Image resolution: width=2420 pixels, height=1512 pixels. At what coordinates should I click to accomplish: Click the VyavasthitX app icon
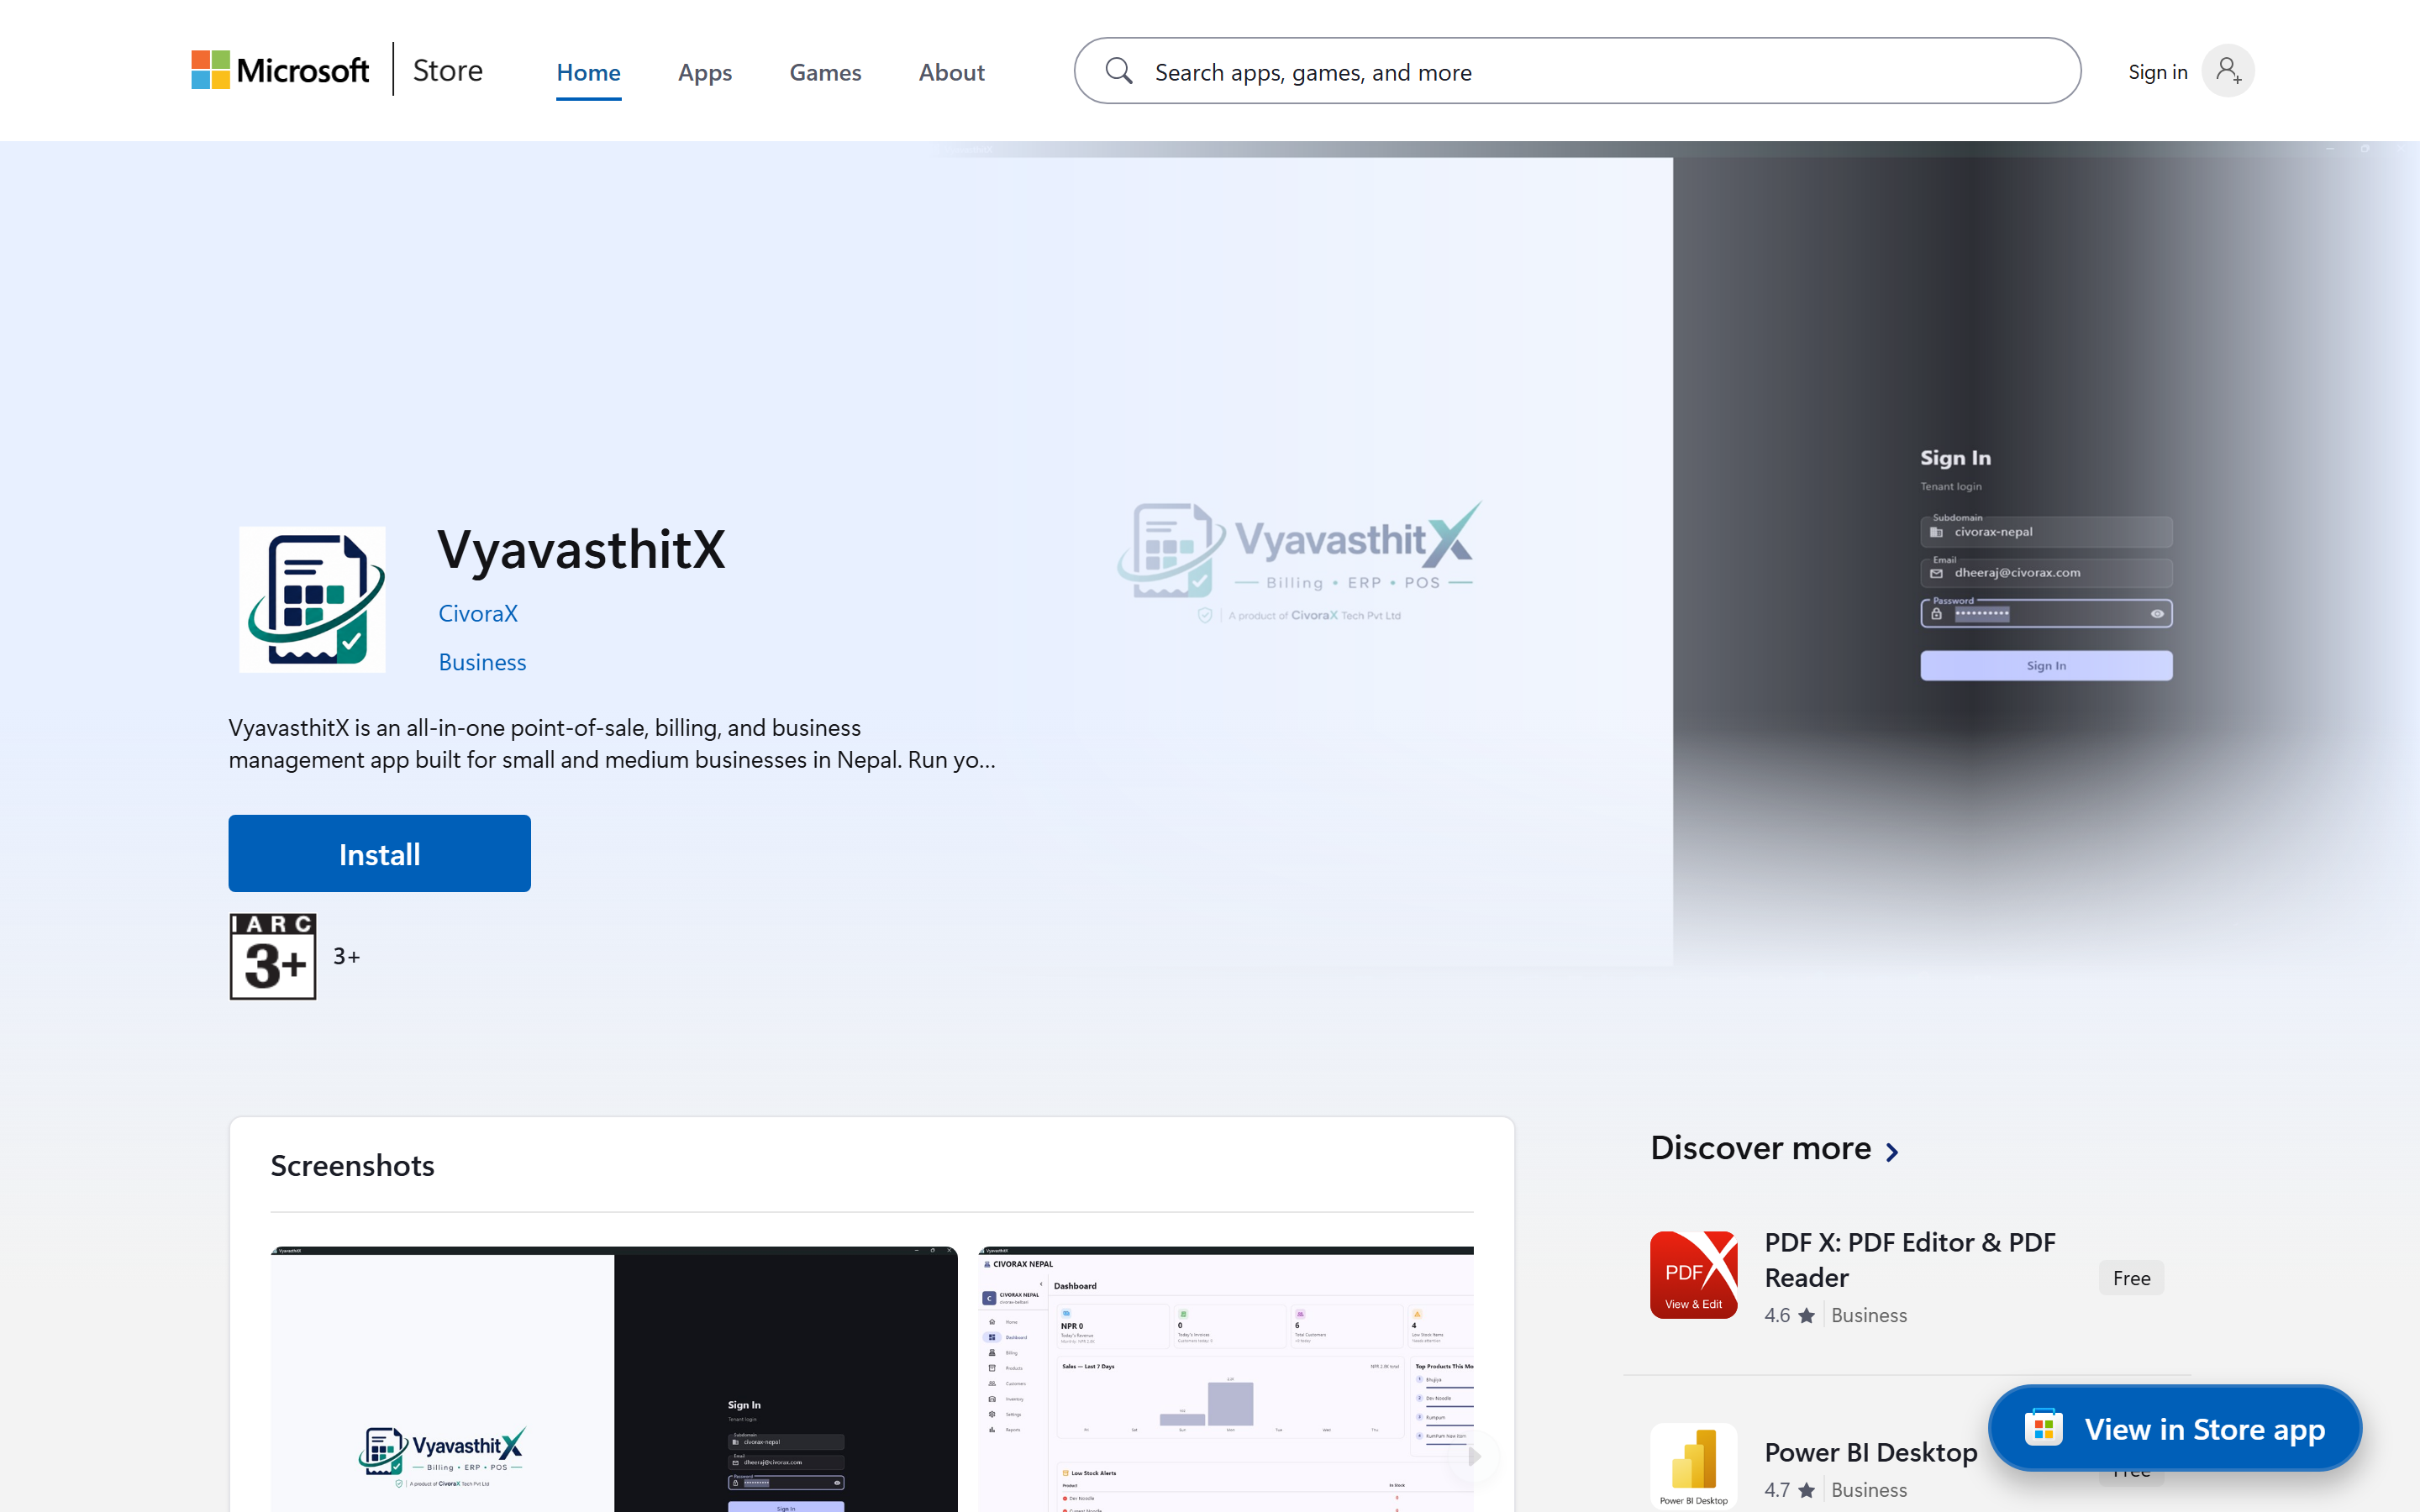pyautogui.click(x=312, y=599)
